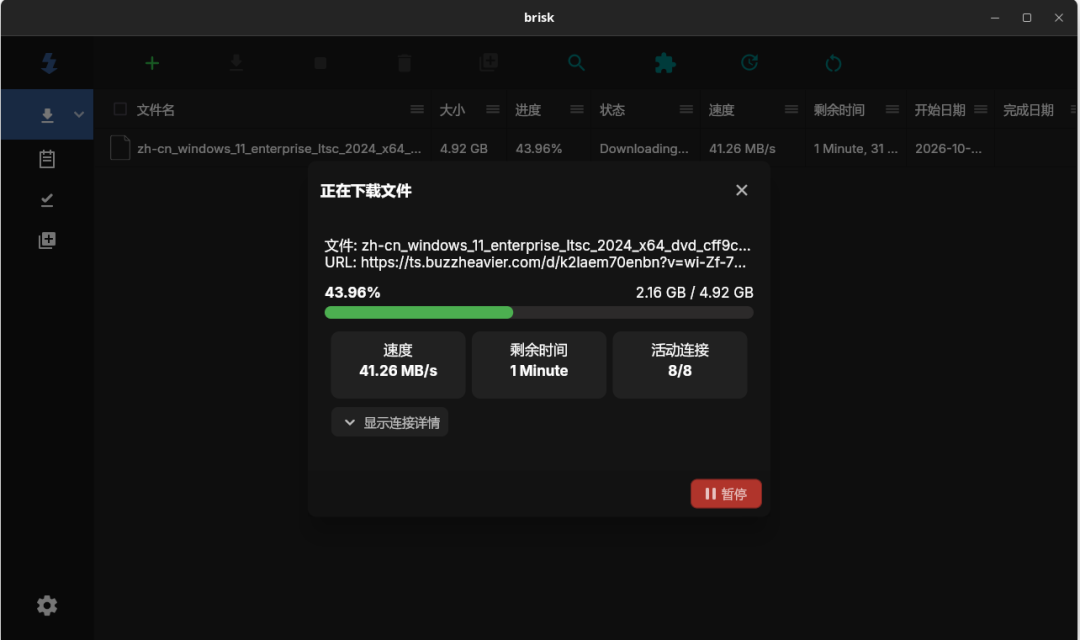Click the 2.16 GB / 4.92 GB text
Image resolution: width=1080 pixels, height=640 pixels.
pos(694,292)
